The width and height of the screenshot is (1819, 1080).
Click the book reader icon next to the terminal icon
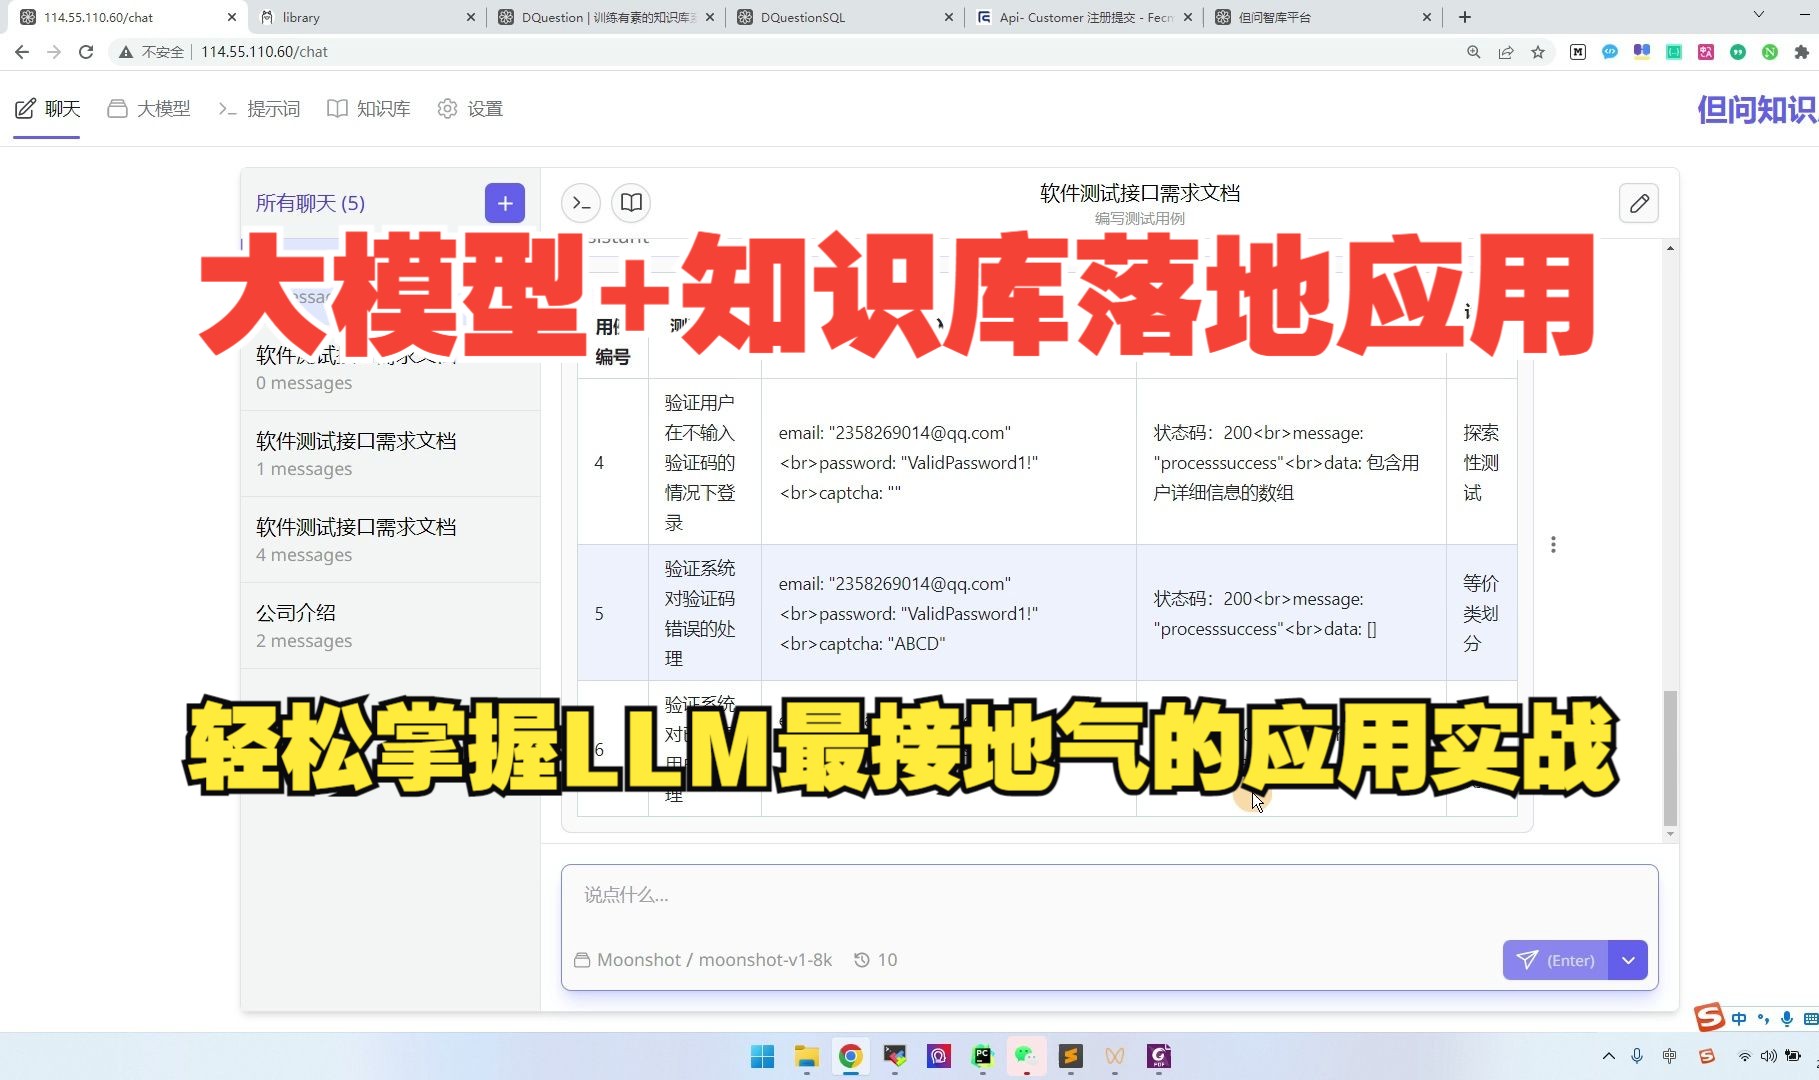630,202
